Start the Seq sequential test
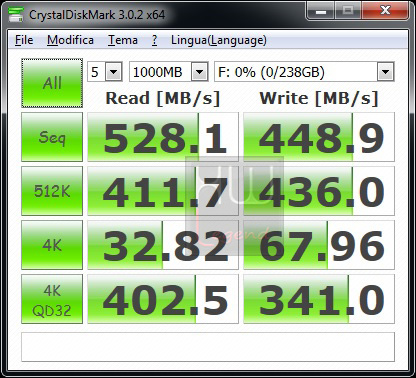Image resolution: width=416 pixels, height=378 pixels. point(52,137)
